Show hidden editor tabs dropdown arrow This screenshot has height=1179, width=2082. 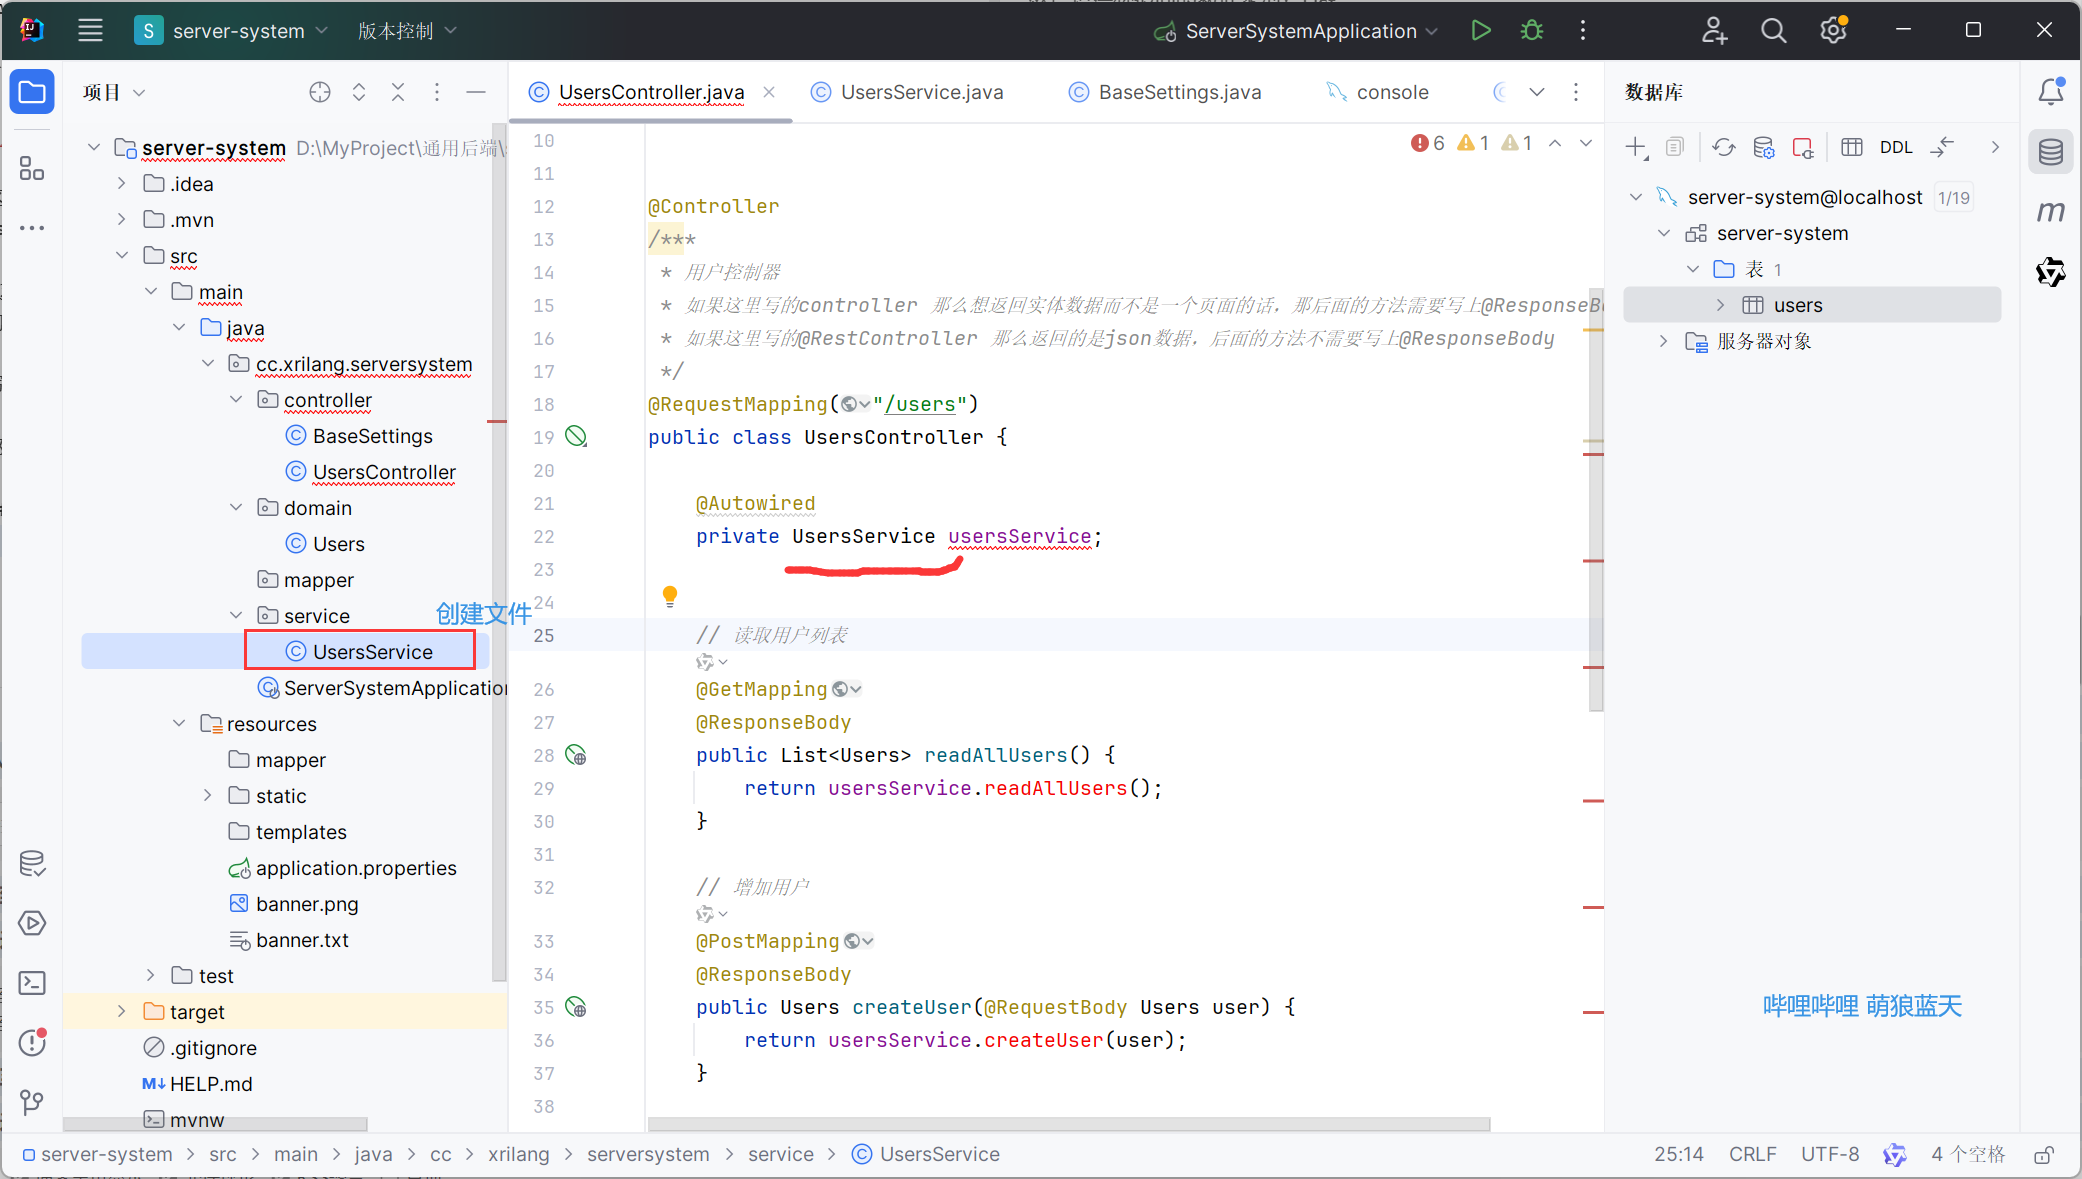click(1537, 92)
